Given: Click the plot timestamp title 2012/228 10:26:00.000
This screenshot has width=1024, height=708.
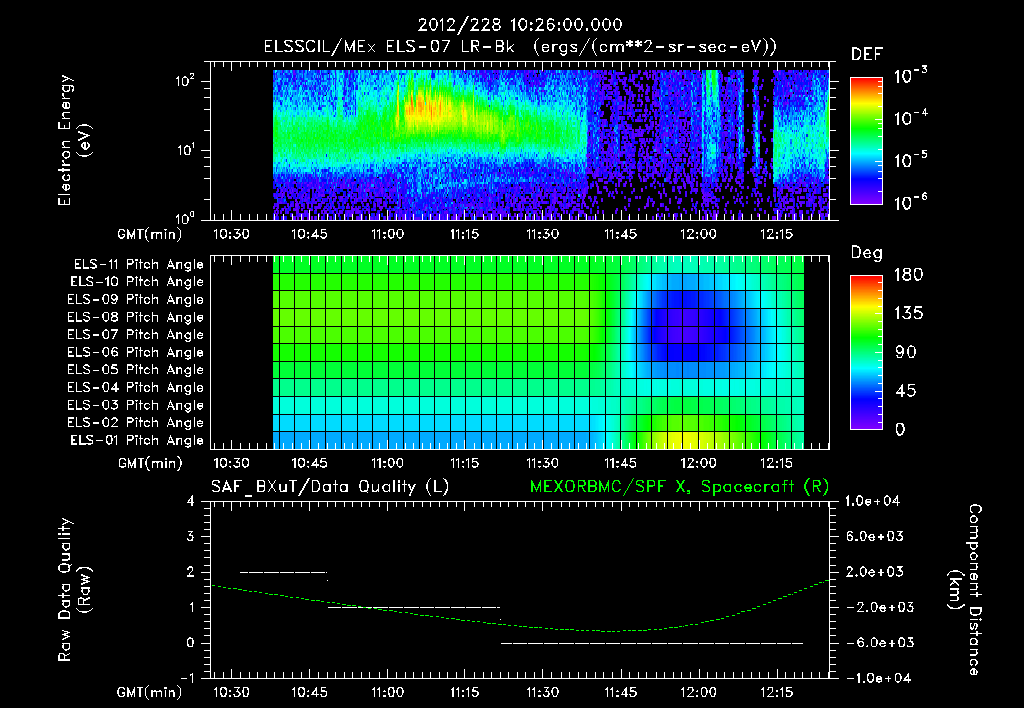Looking at the screenshot, I should (x=520, y=25).
